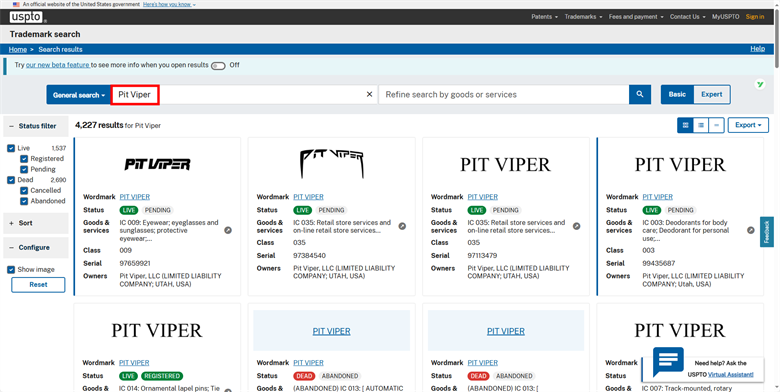Click the green extension icon near Expert

(x=760, y=84)
